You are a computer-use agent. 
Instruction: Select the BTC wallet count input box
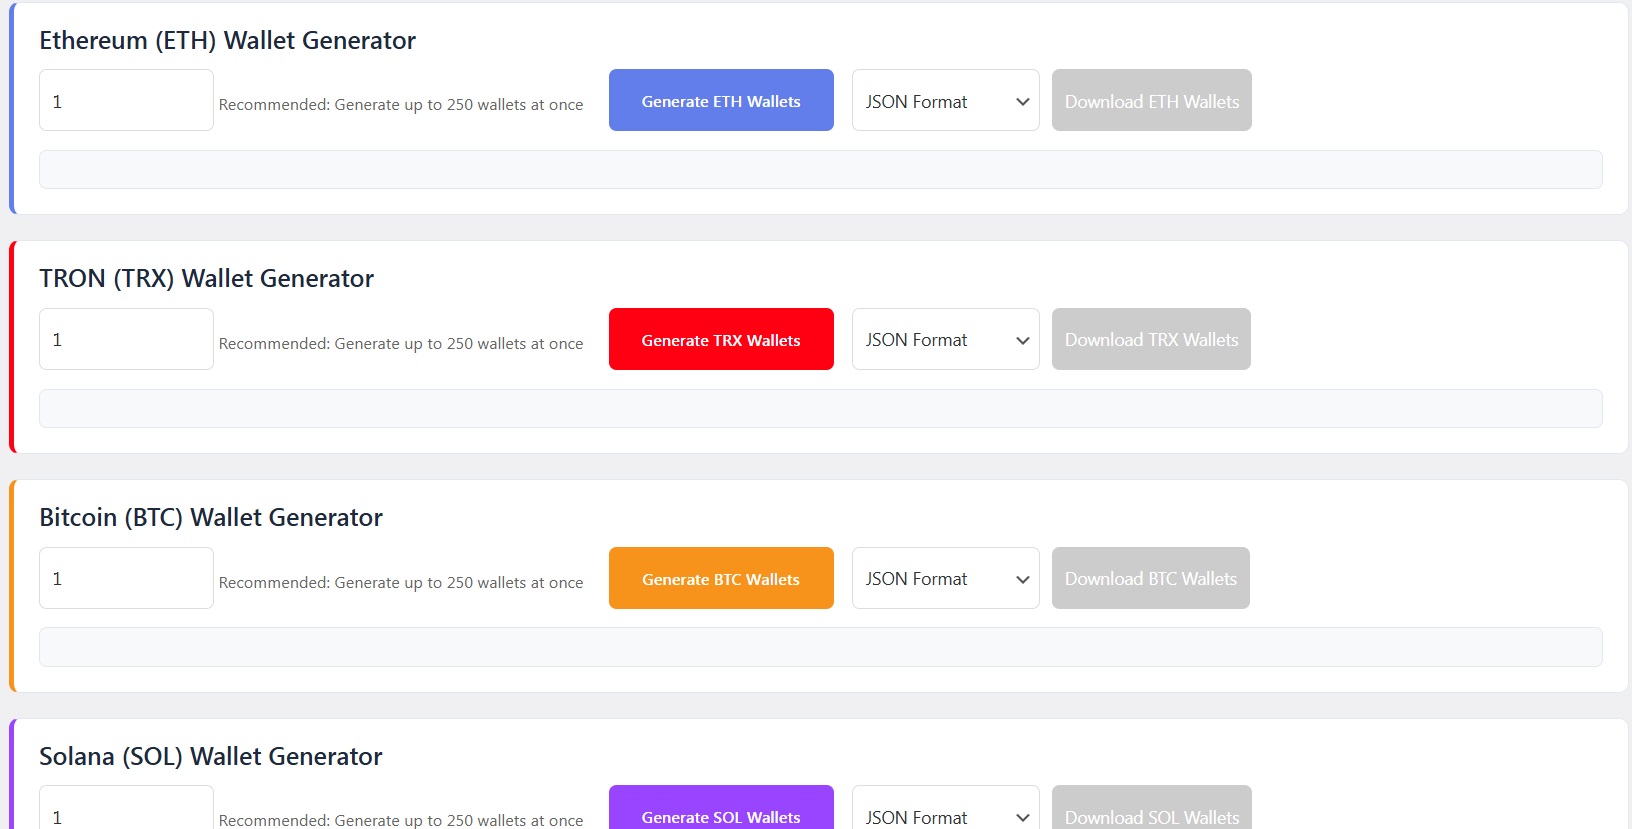tap(126, 578)
